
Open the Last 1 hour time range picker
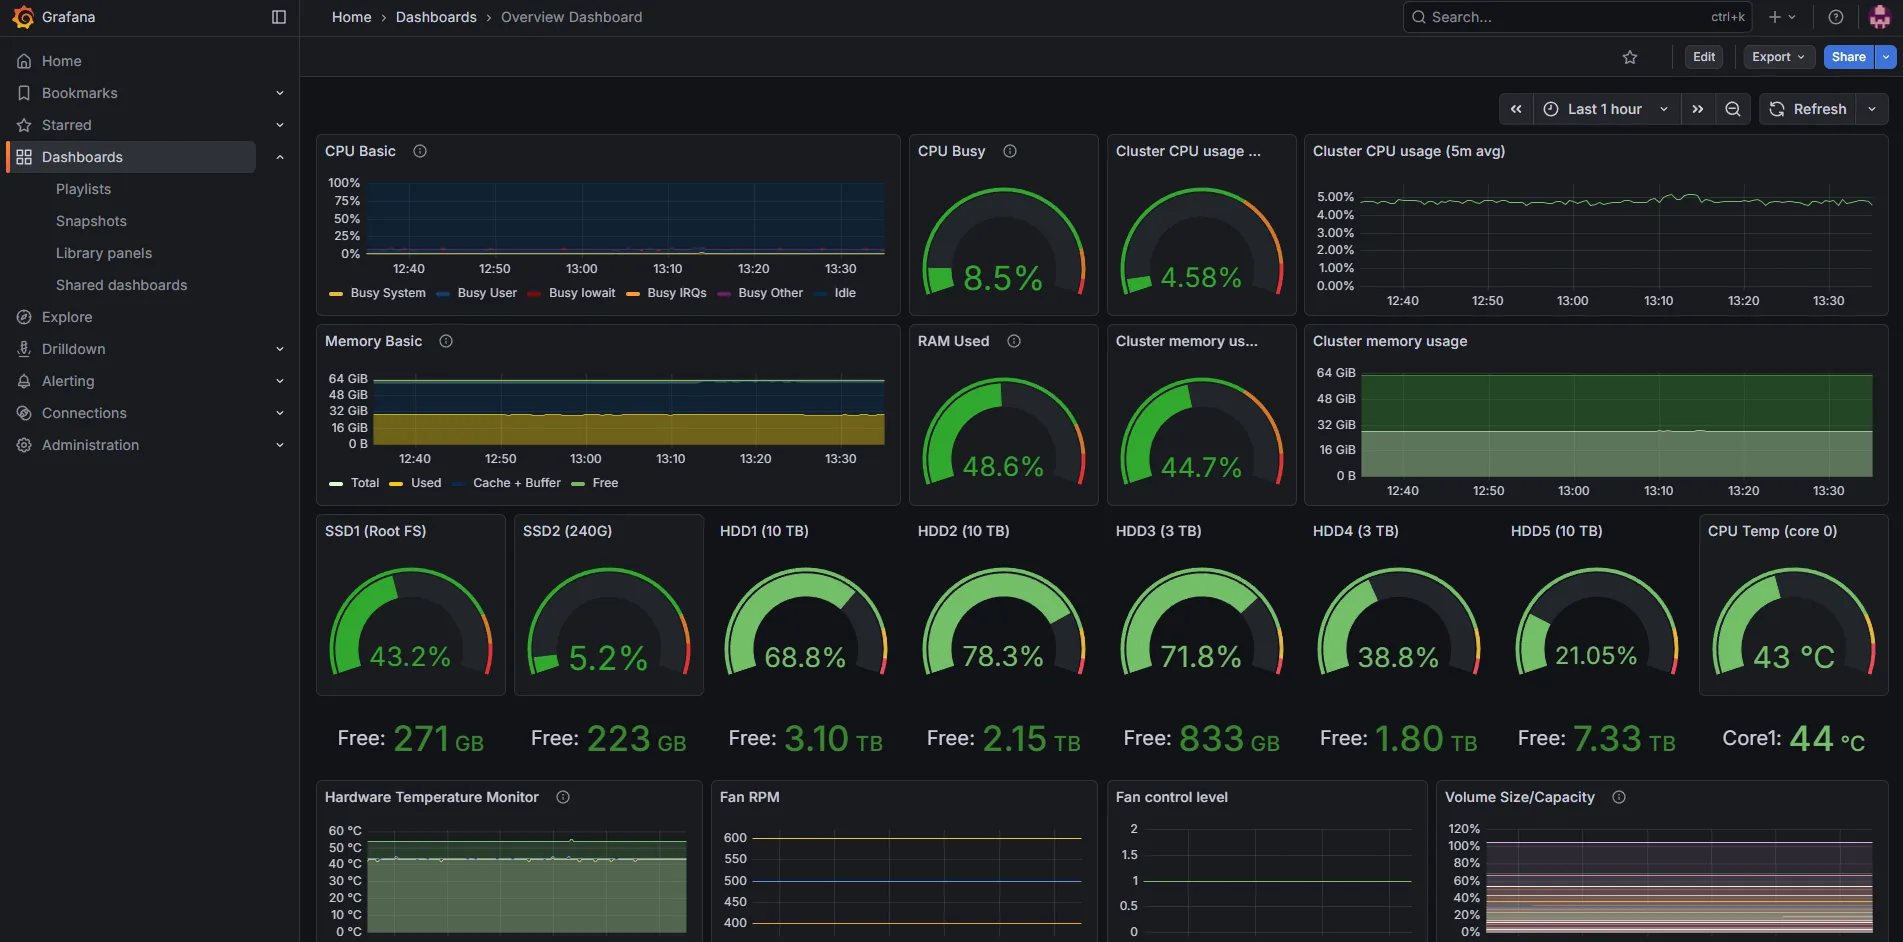(x=1604, y=109)
